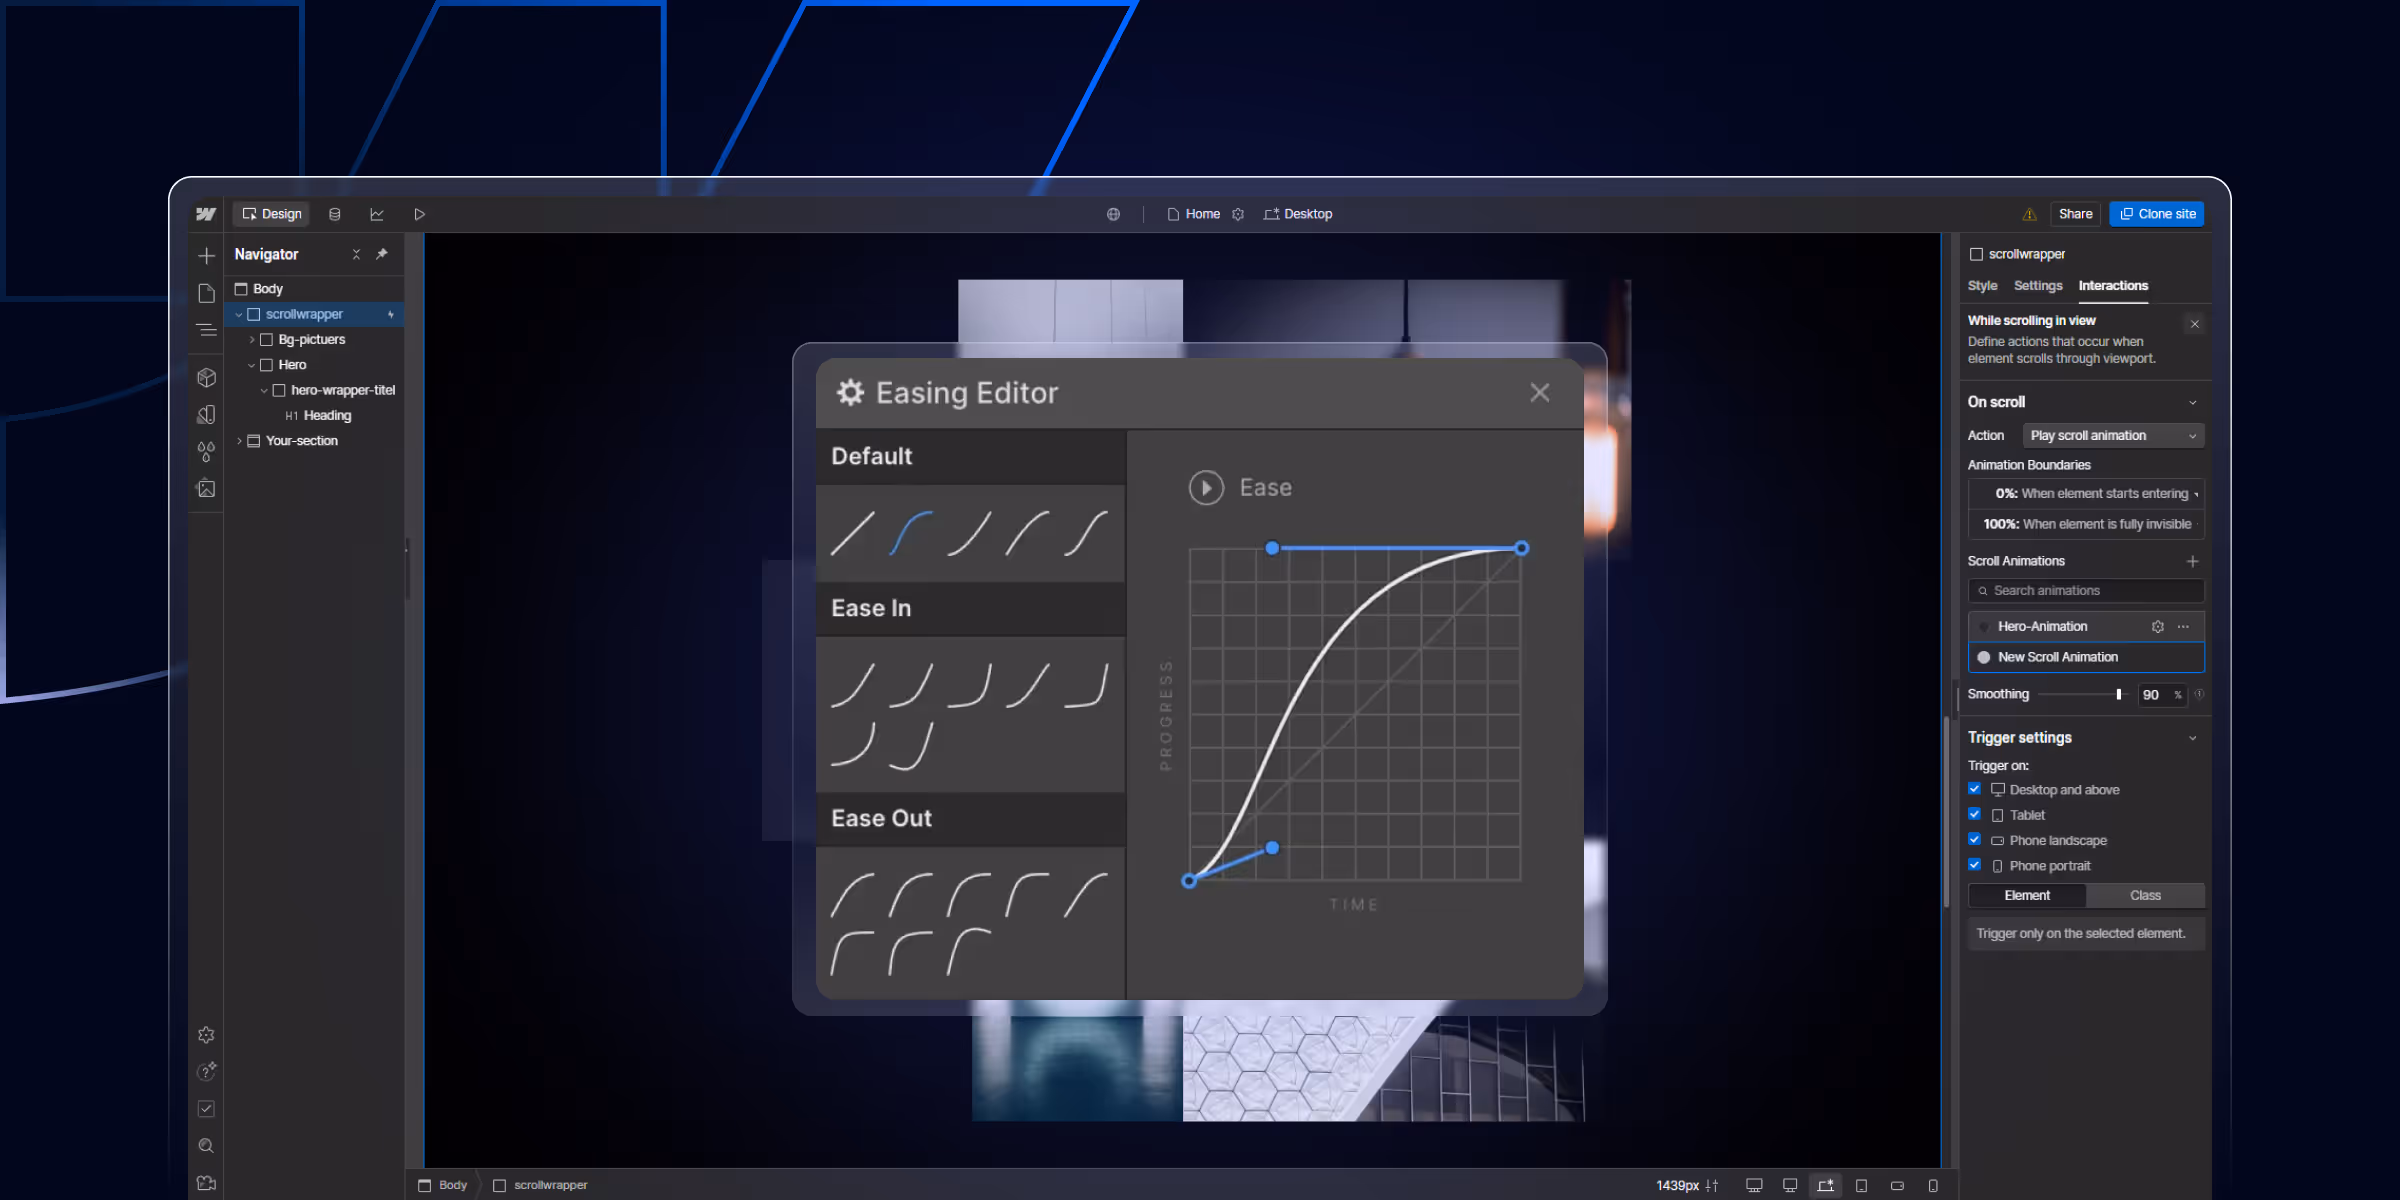Screen dimensions: 2400x1200
Task: Click the info icon beside Smoothing value
Action: (2198, 694)
